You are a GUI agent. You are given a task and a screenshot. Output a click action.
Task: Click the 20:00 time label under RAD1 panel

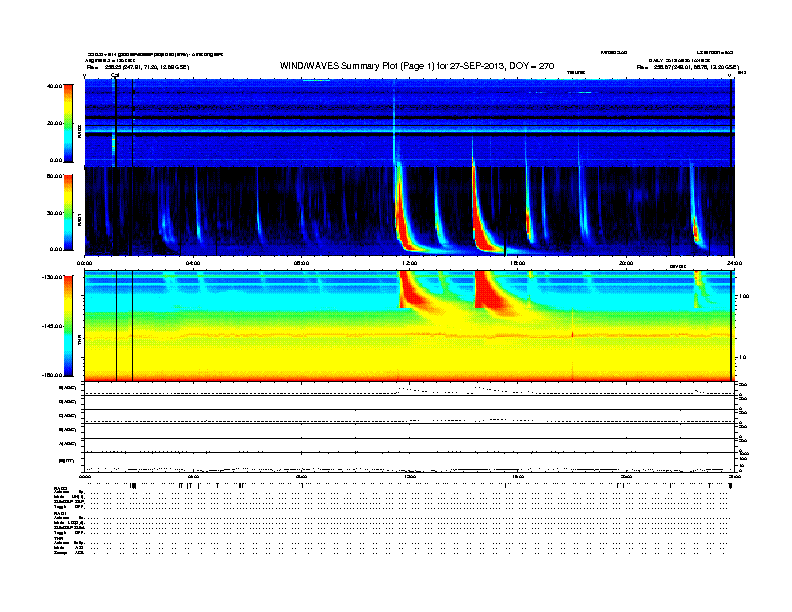[x=626, y=263]
